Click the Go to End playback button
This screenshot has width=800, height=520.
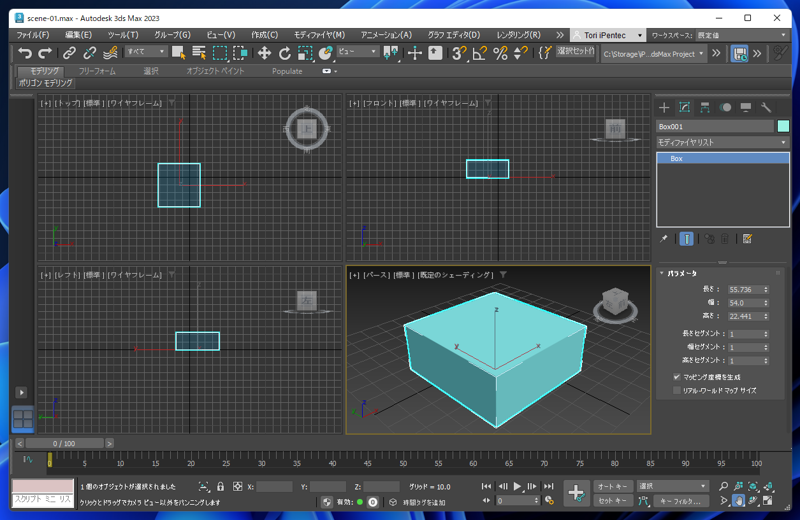click(x=548, y=486)
